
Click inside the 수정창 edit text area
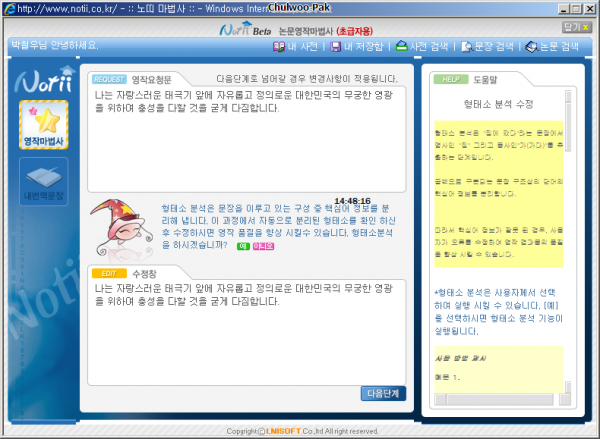[246, 333]
